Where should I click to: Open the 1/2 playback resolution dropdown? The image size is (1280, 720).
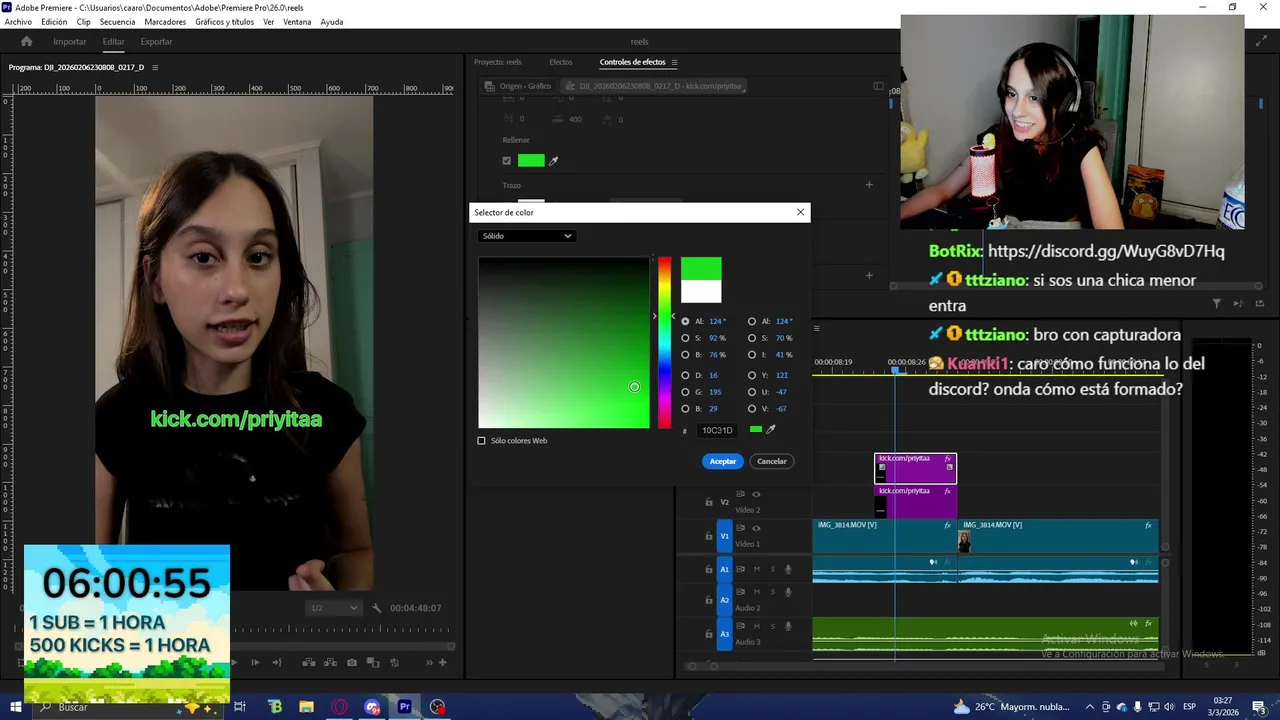(x=333, y=608)
